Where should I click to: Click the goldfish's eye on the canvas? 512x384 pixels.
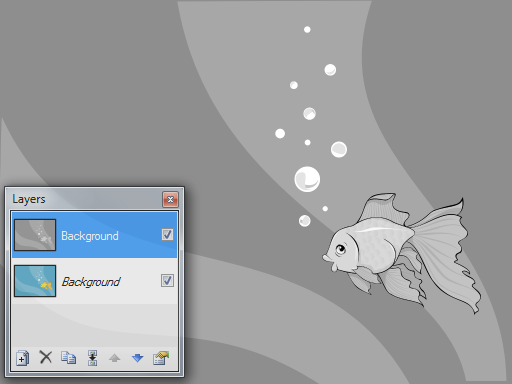340,249
